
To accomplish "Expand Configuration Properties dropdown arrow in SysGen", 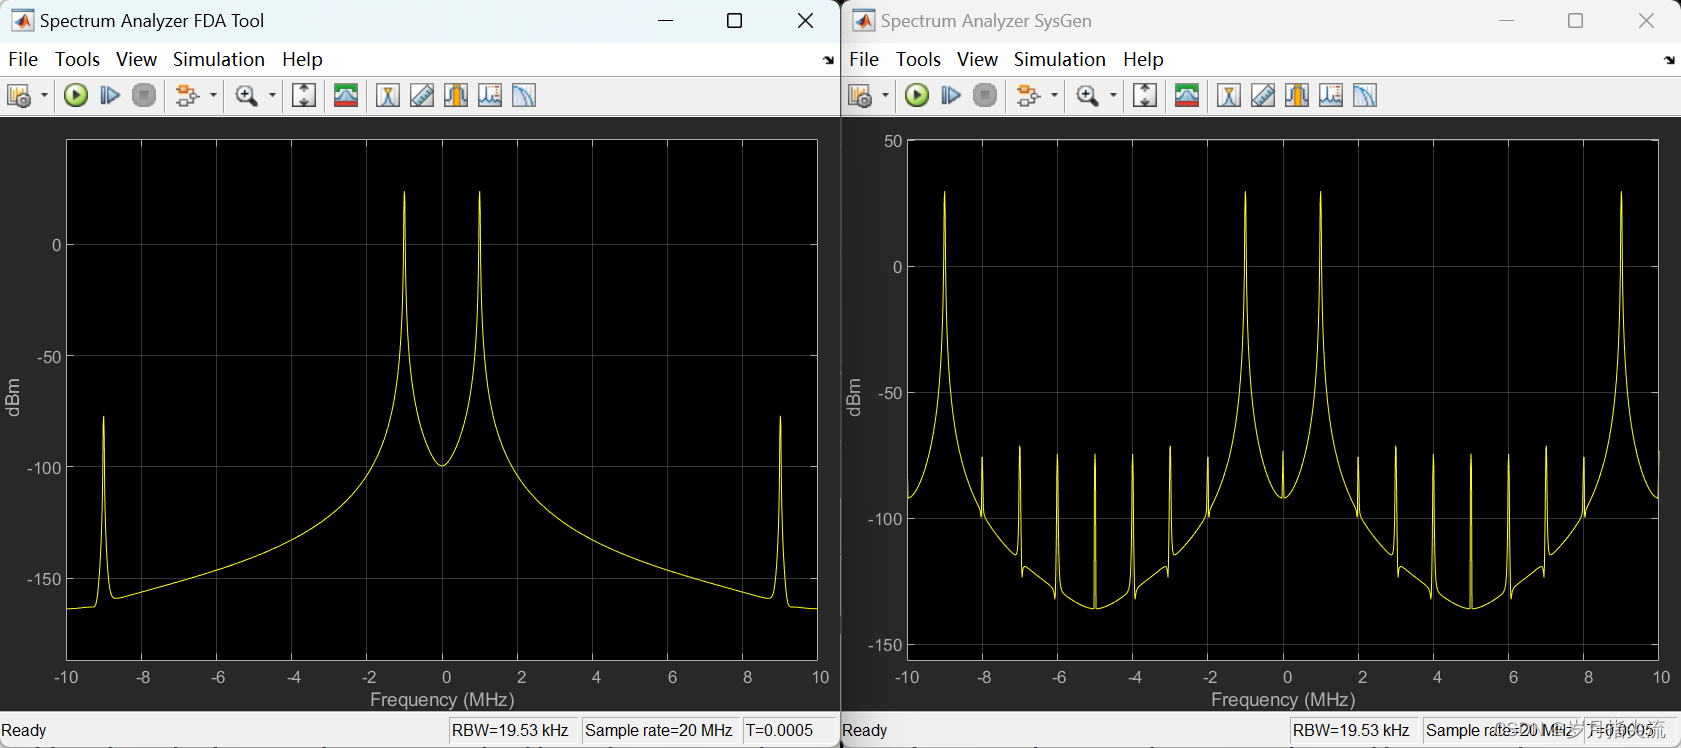I will tap(885, 96).
